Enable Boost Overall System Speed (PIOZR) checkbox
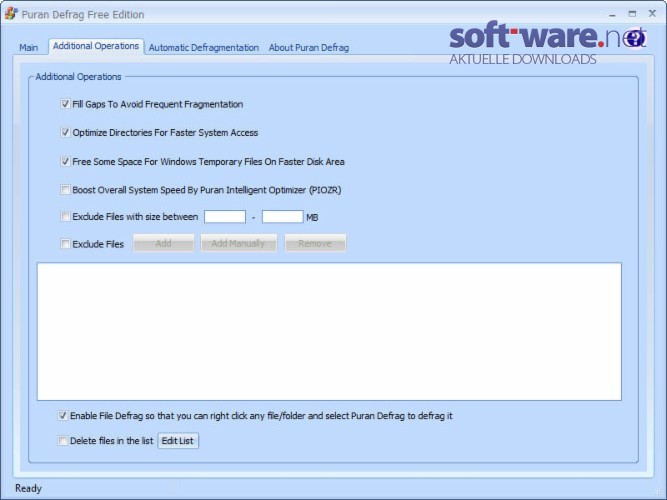This screenshot has width=667, height=500. click(65, 190)
